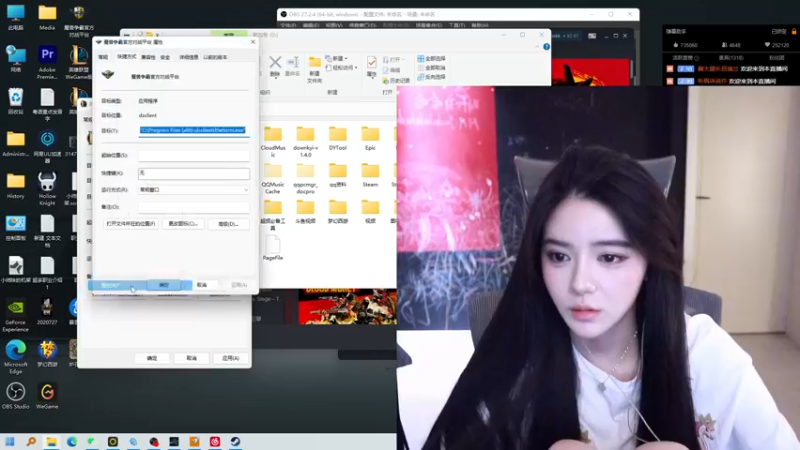
Task: Open the GeForce Experience desktop shortcut
Action: coord(15,316)
